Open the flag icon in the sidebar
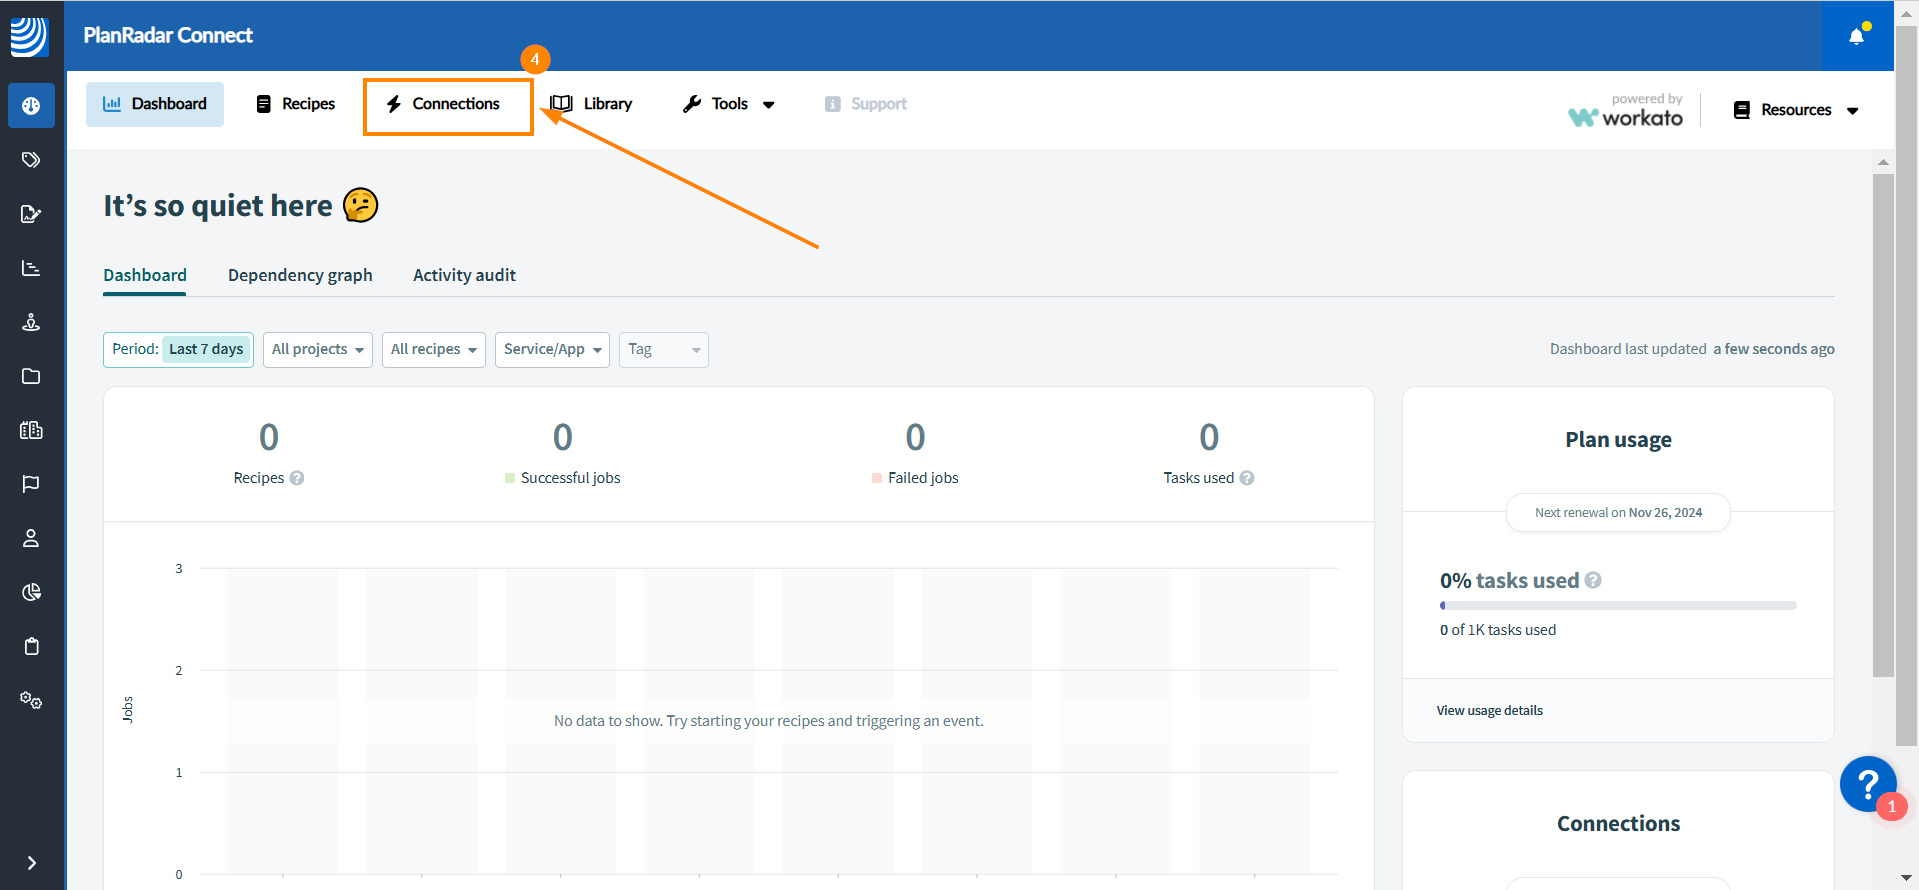The height and width of the screenshot is (890, 1919). (x=31, y=484)
